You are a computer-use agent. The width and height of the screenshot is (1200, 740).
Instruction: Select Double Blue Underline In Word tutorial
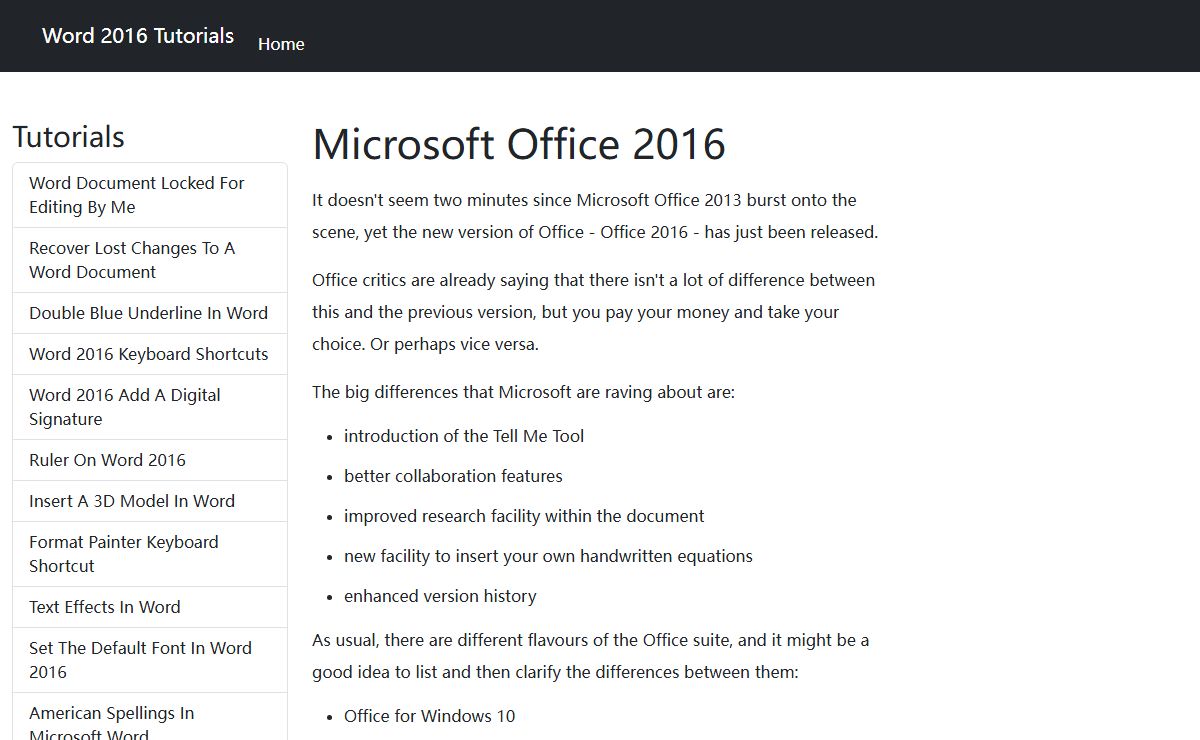point(148,313)
